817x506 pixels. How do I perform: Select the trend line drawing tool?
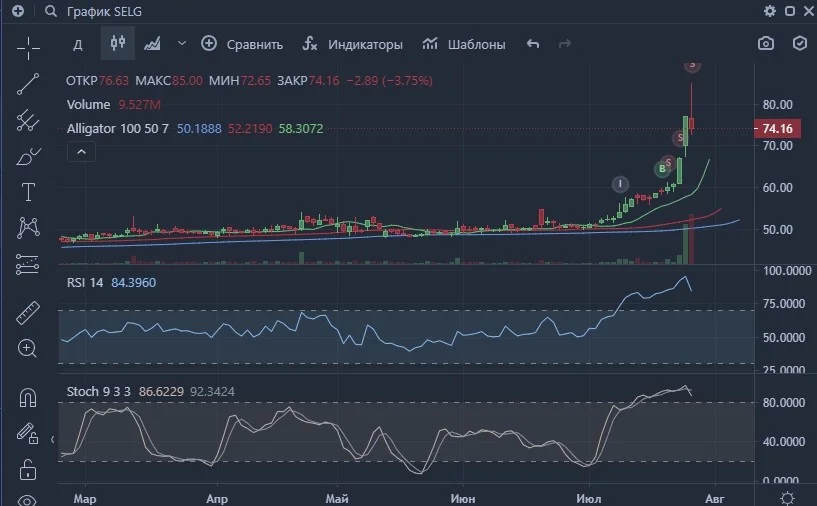click(x=28, y=84)
